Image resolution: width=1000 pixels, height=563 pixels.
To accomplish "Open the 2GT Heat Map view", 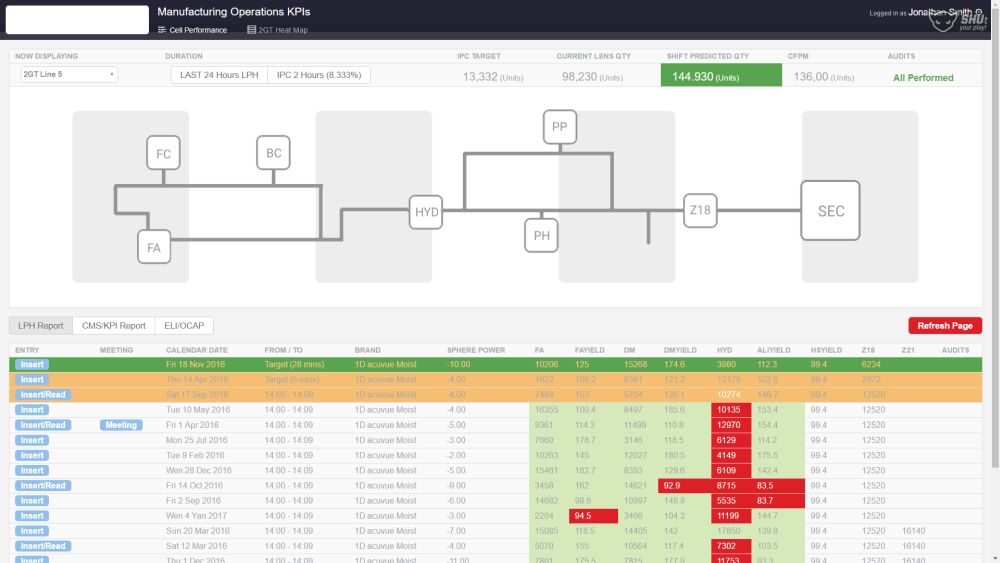I will 277,30.
